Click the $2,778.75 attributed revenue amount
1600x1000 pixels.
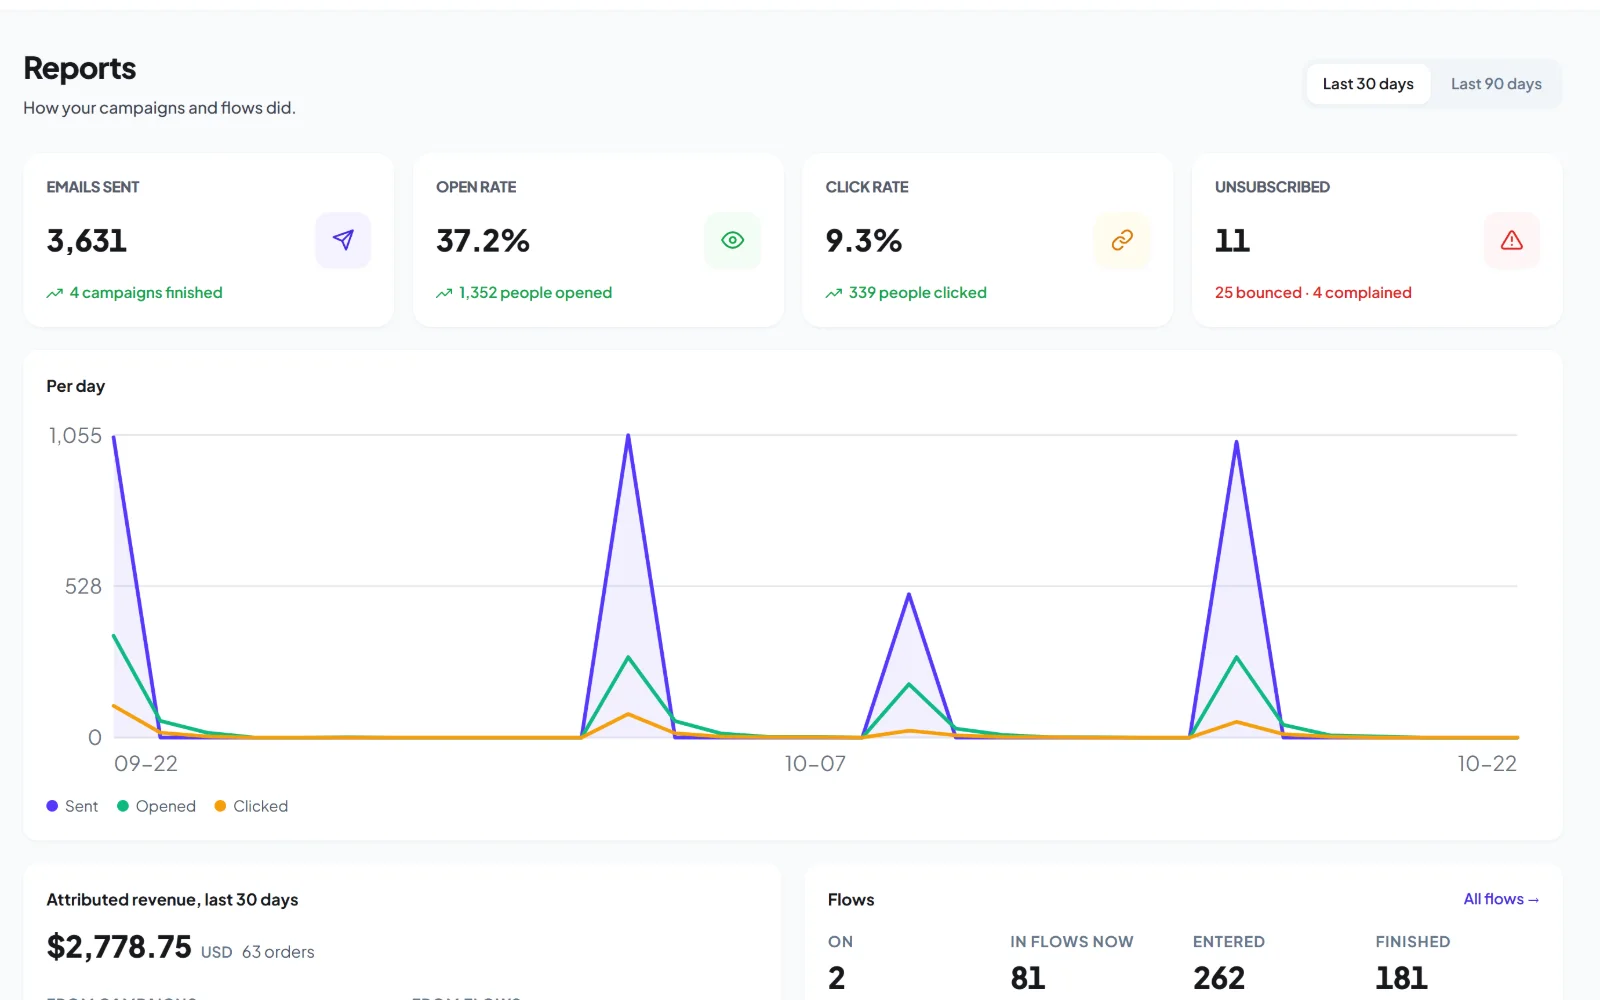click(x=119, y=947)
